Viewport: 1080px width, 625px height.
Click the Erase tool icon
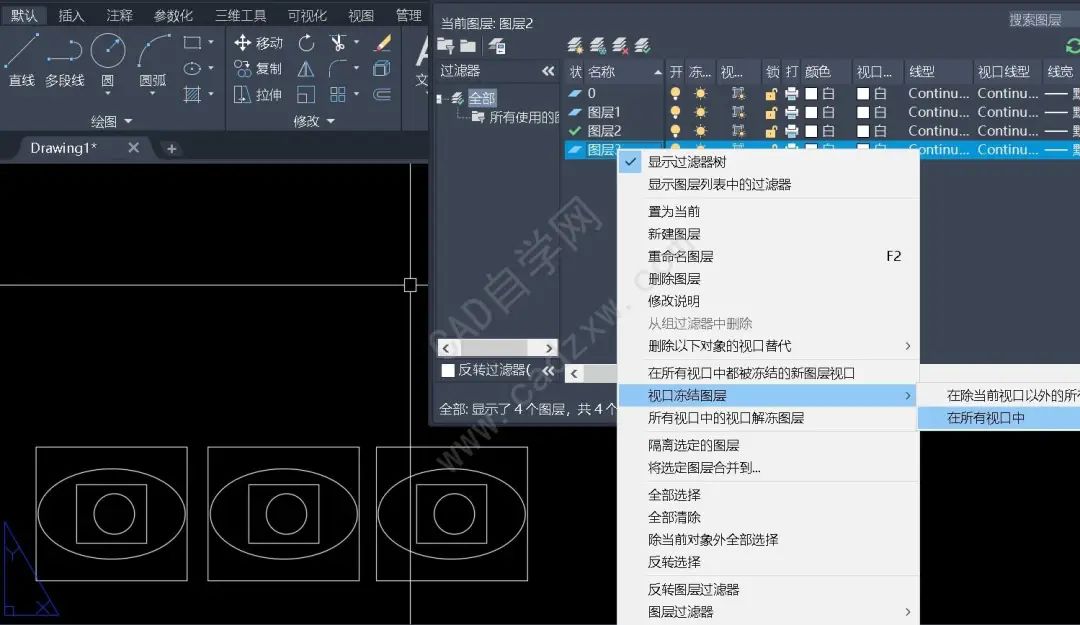(x=382, y=43)
